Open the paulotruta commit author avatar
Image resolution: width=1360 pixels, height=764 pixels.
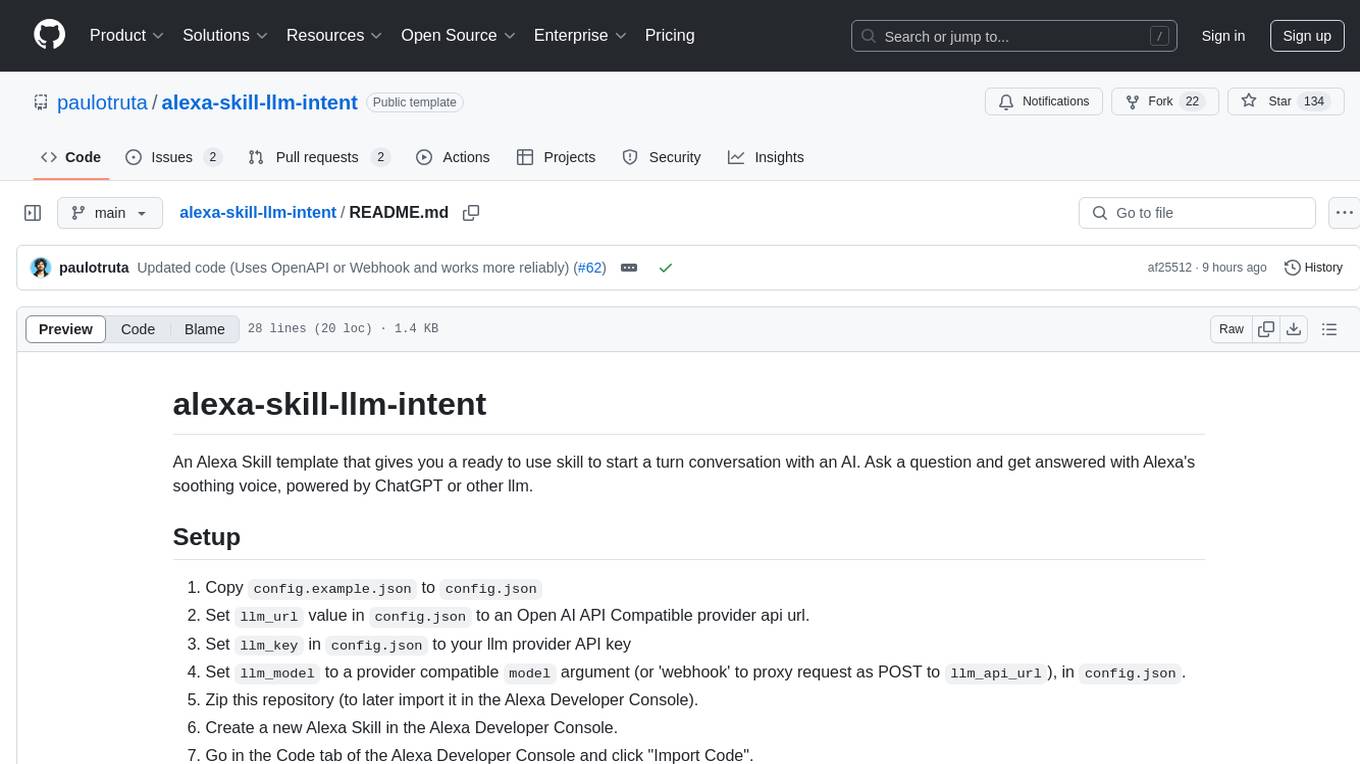tap(41, 268)
